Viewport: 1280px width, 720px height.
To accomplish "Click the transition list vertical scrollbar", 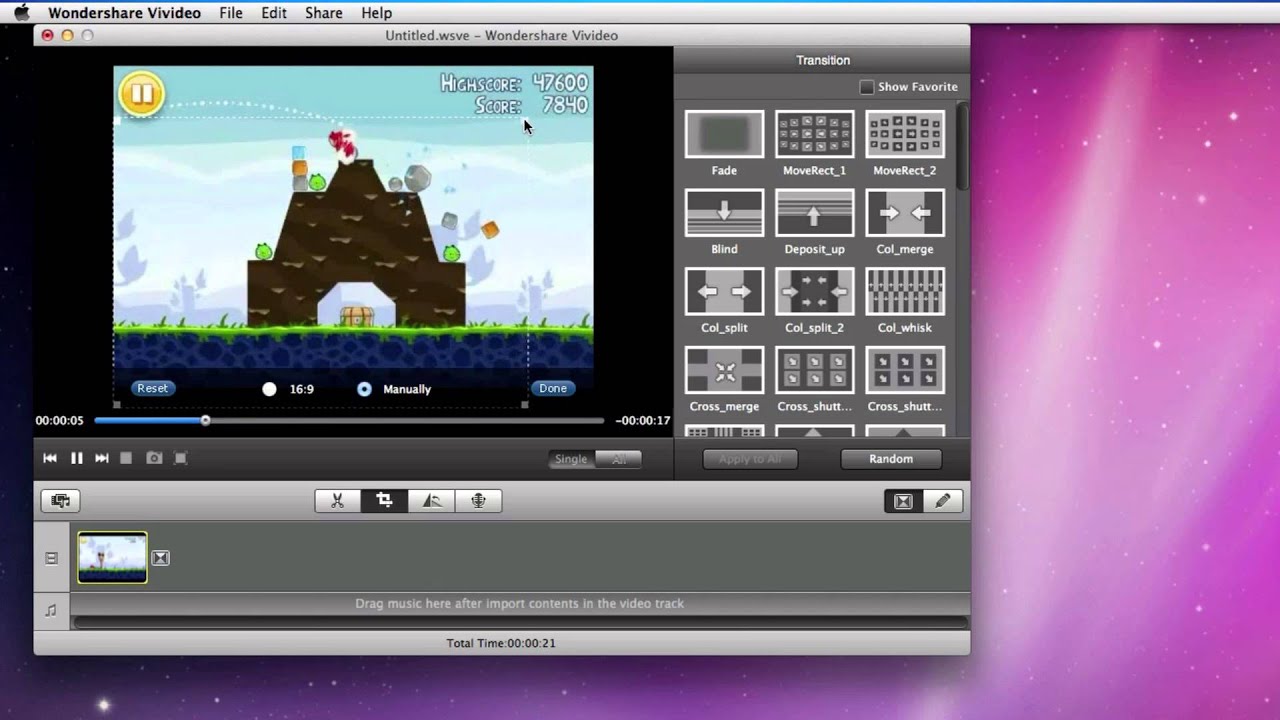I will 962,148.
